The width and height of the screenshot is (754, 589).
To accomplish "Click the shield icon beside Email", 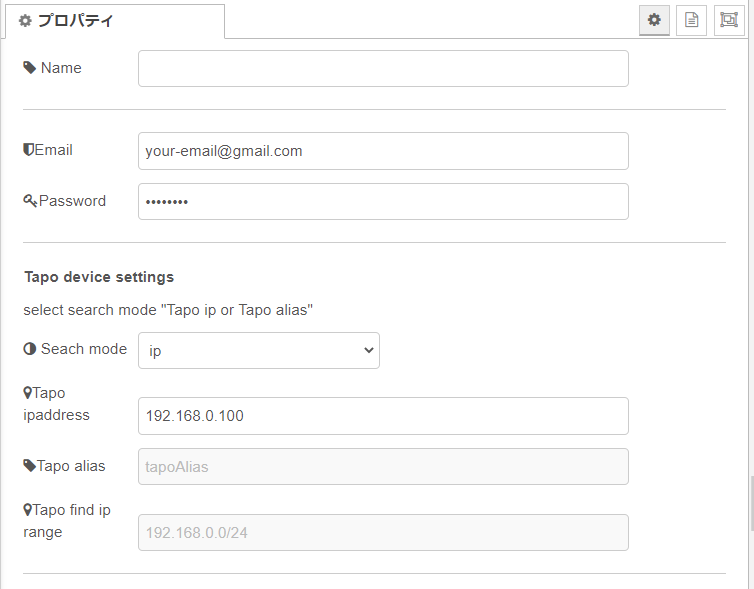I will pos(29,150).
